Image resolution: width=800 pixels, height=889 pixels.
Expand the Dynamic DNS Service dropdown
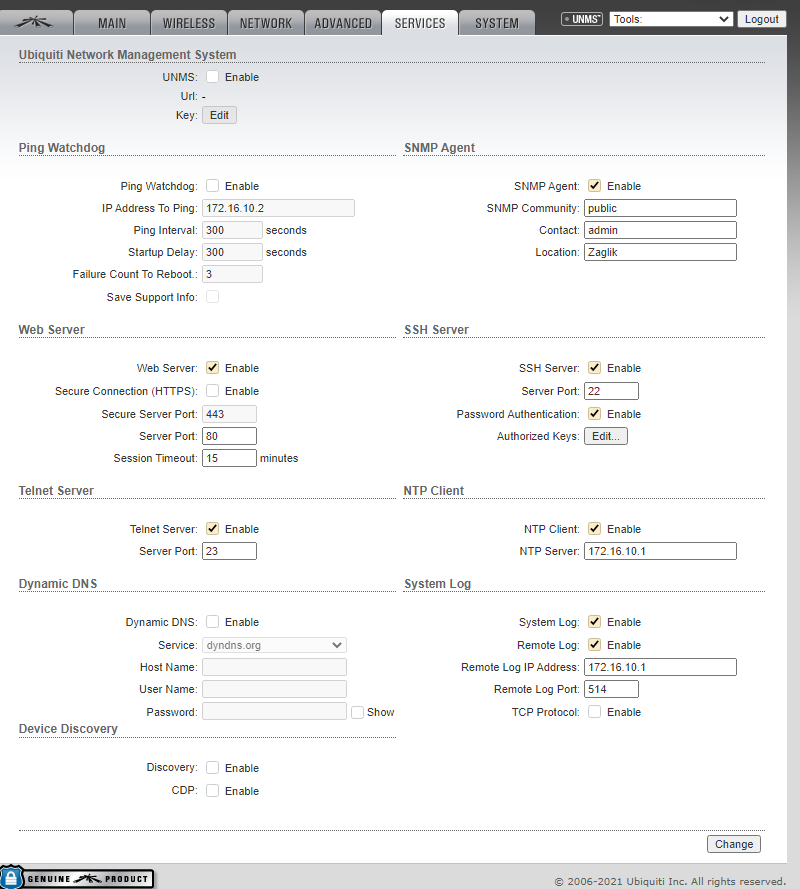[274, 645]
